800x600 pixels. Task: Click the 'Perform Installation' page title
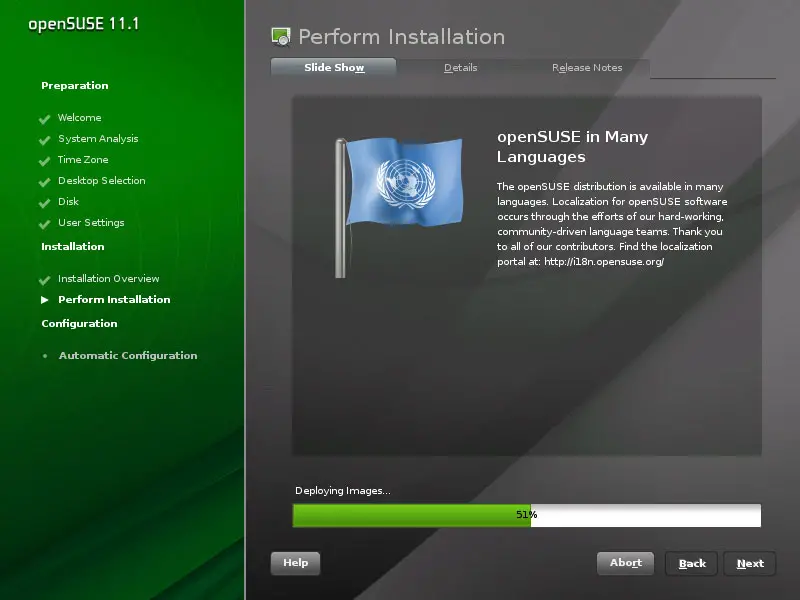pos(402,37)
